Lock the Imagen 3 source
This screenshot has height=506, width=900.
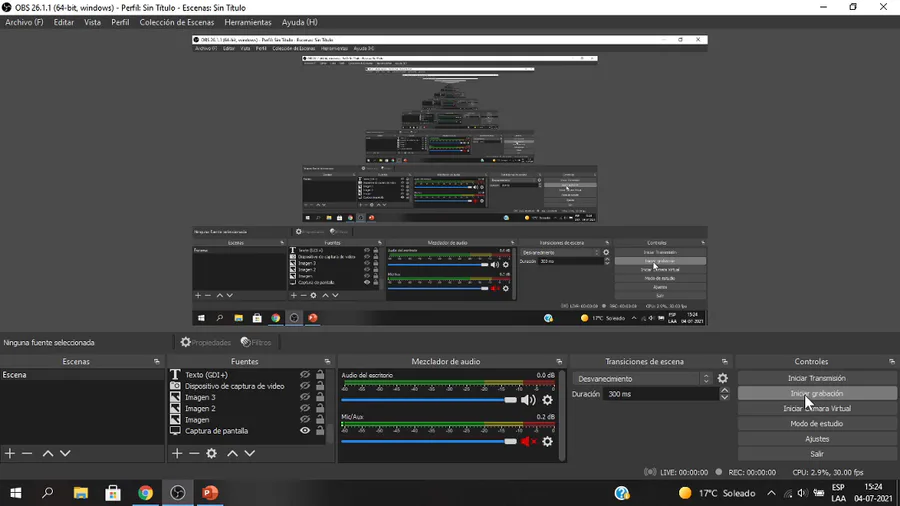(x=320, y=397)
